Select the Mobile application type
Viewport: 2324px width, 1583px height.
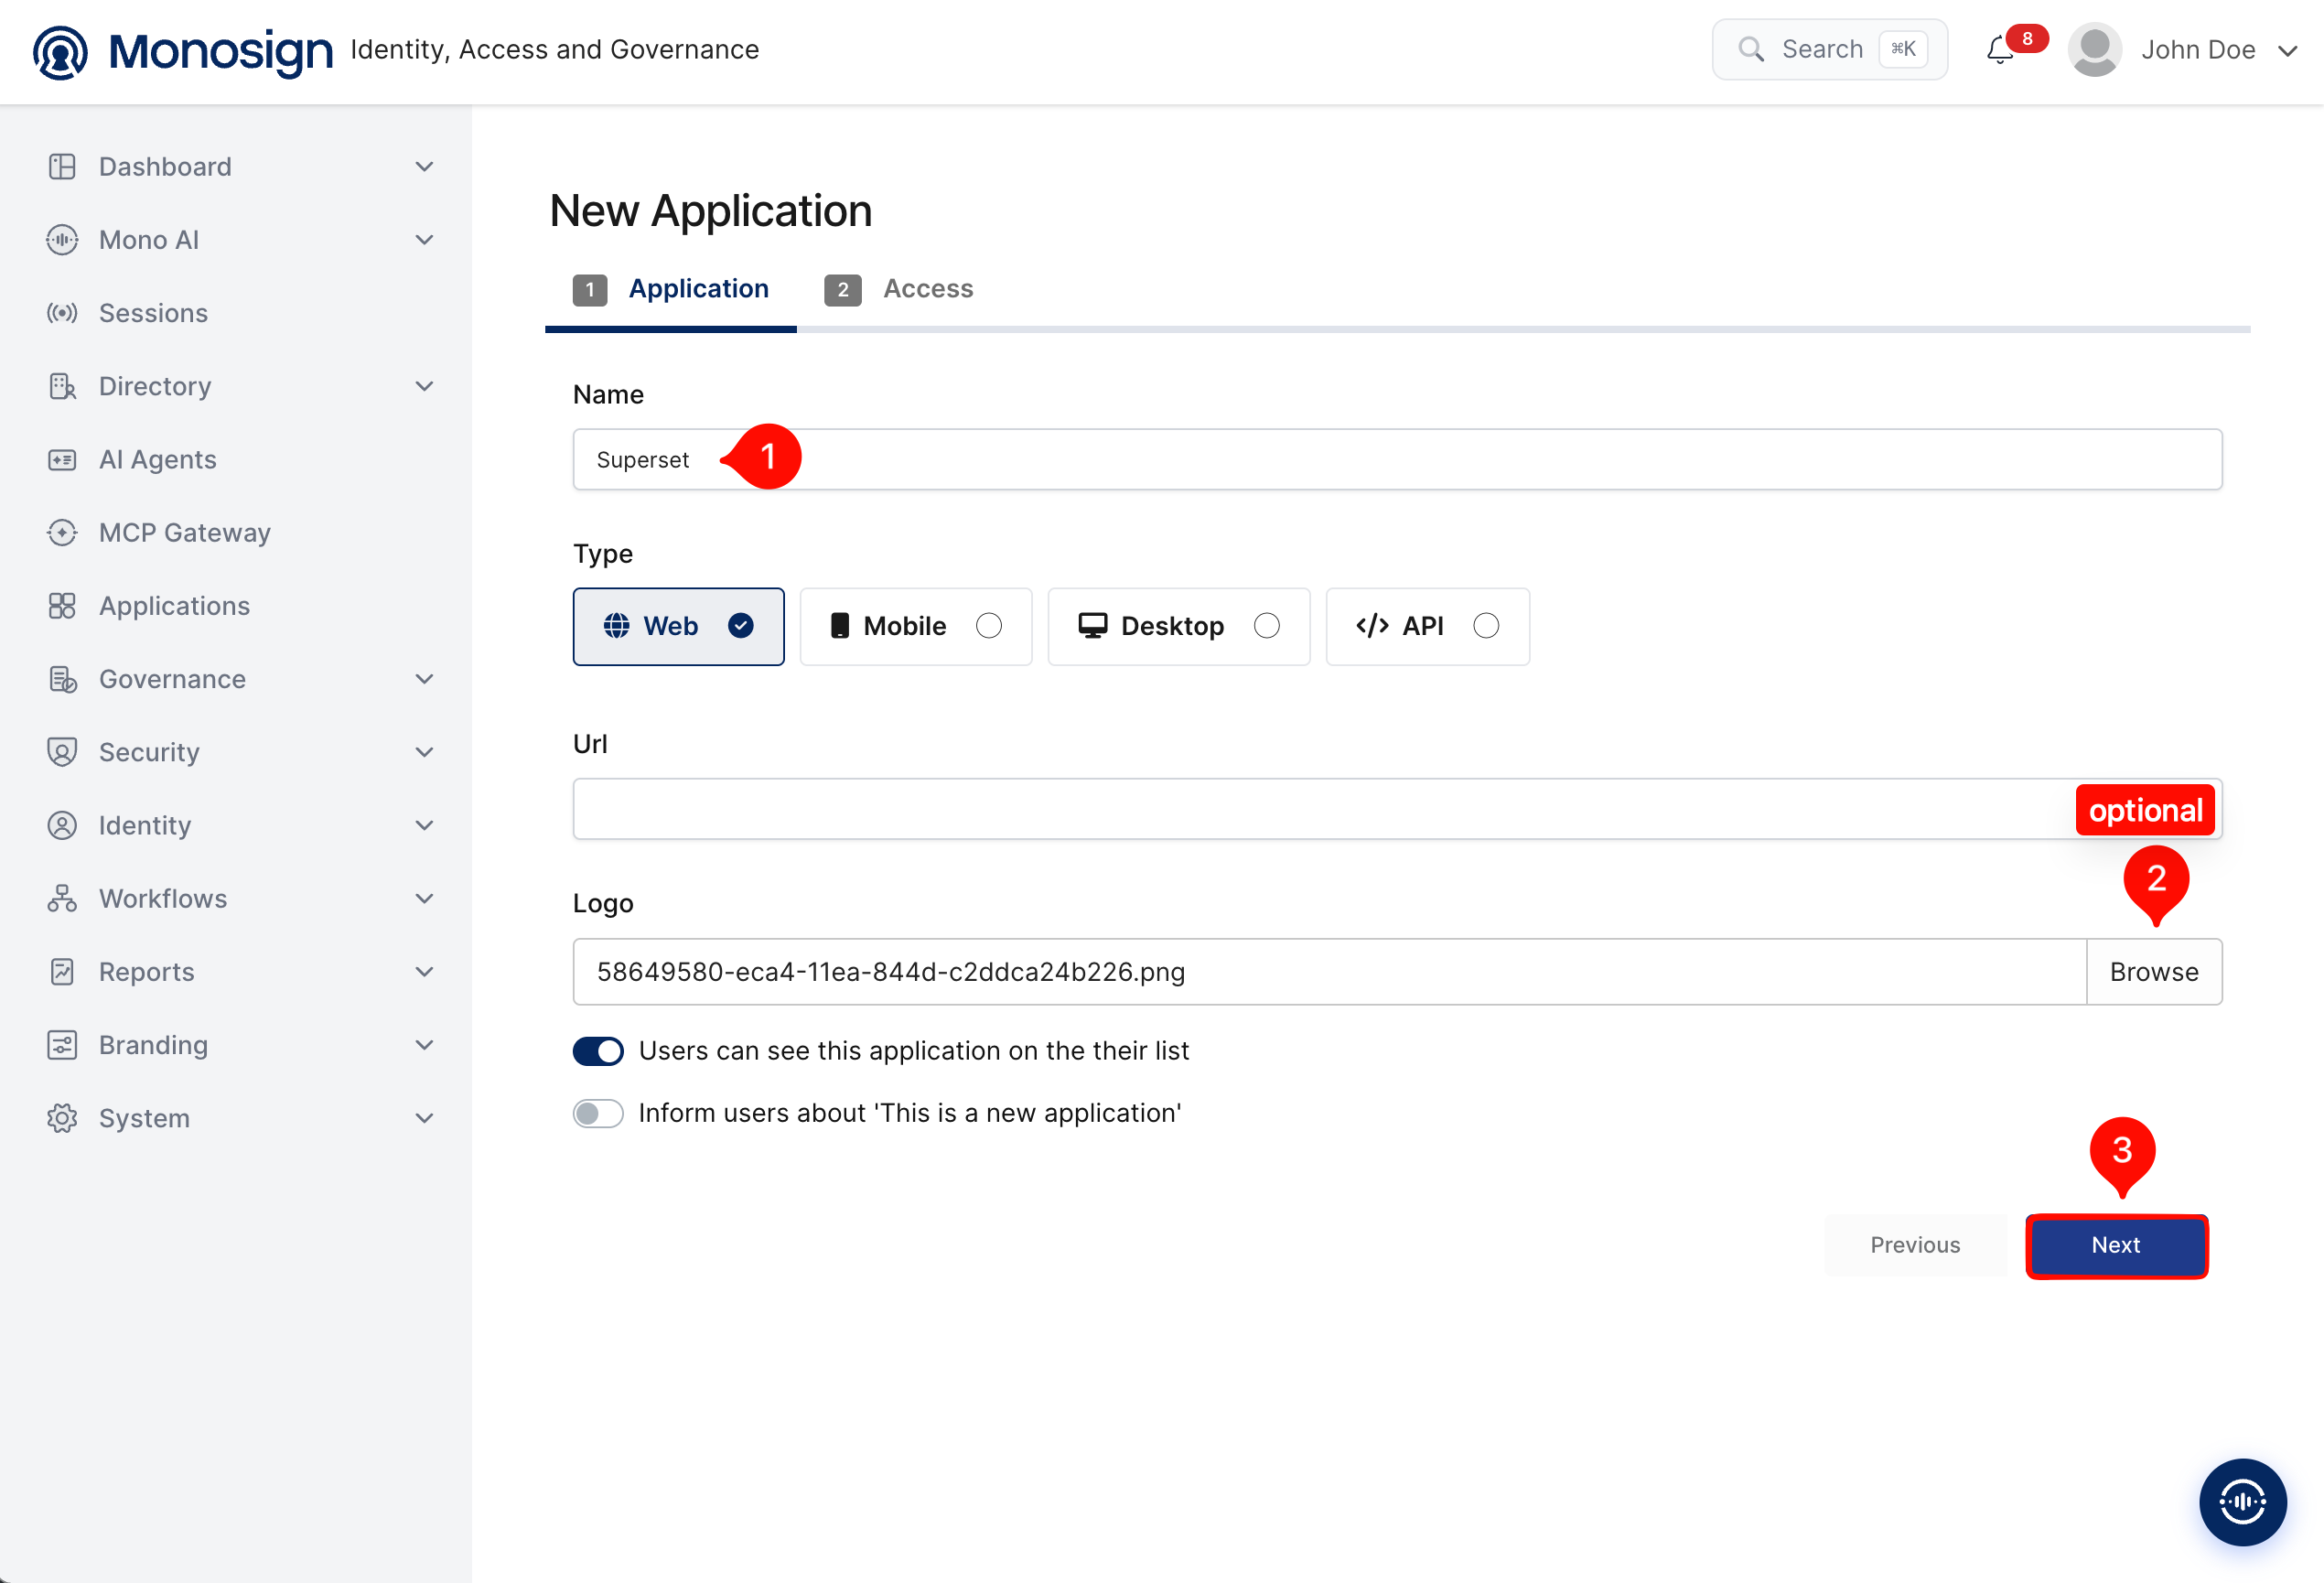tap(915, 626)
